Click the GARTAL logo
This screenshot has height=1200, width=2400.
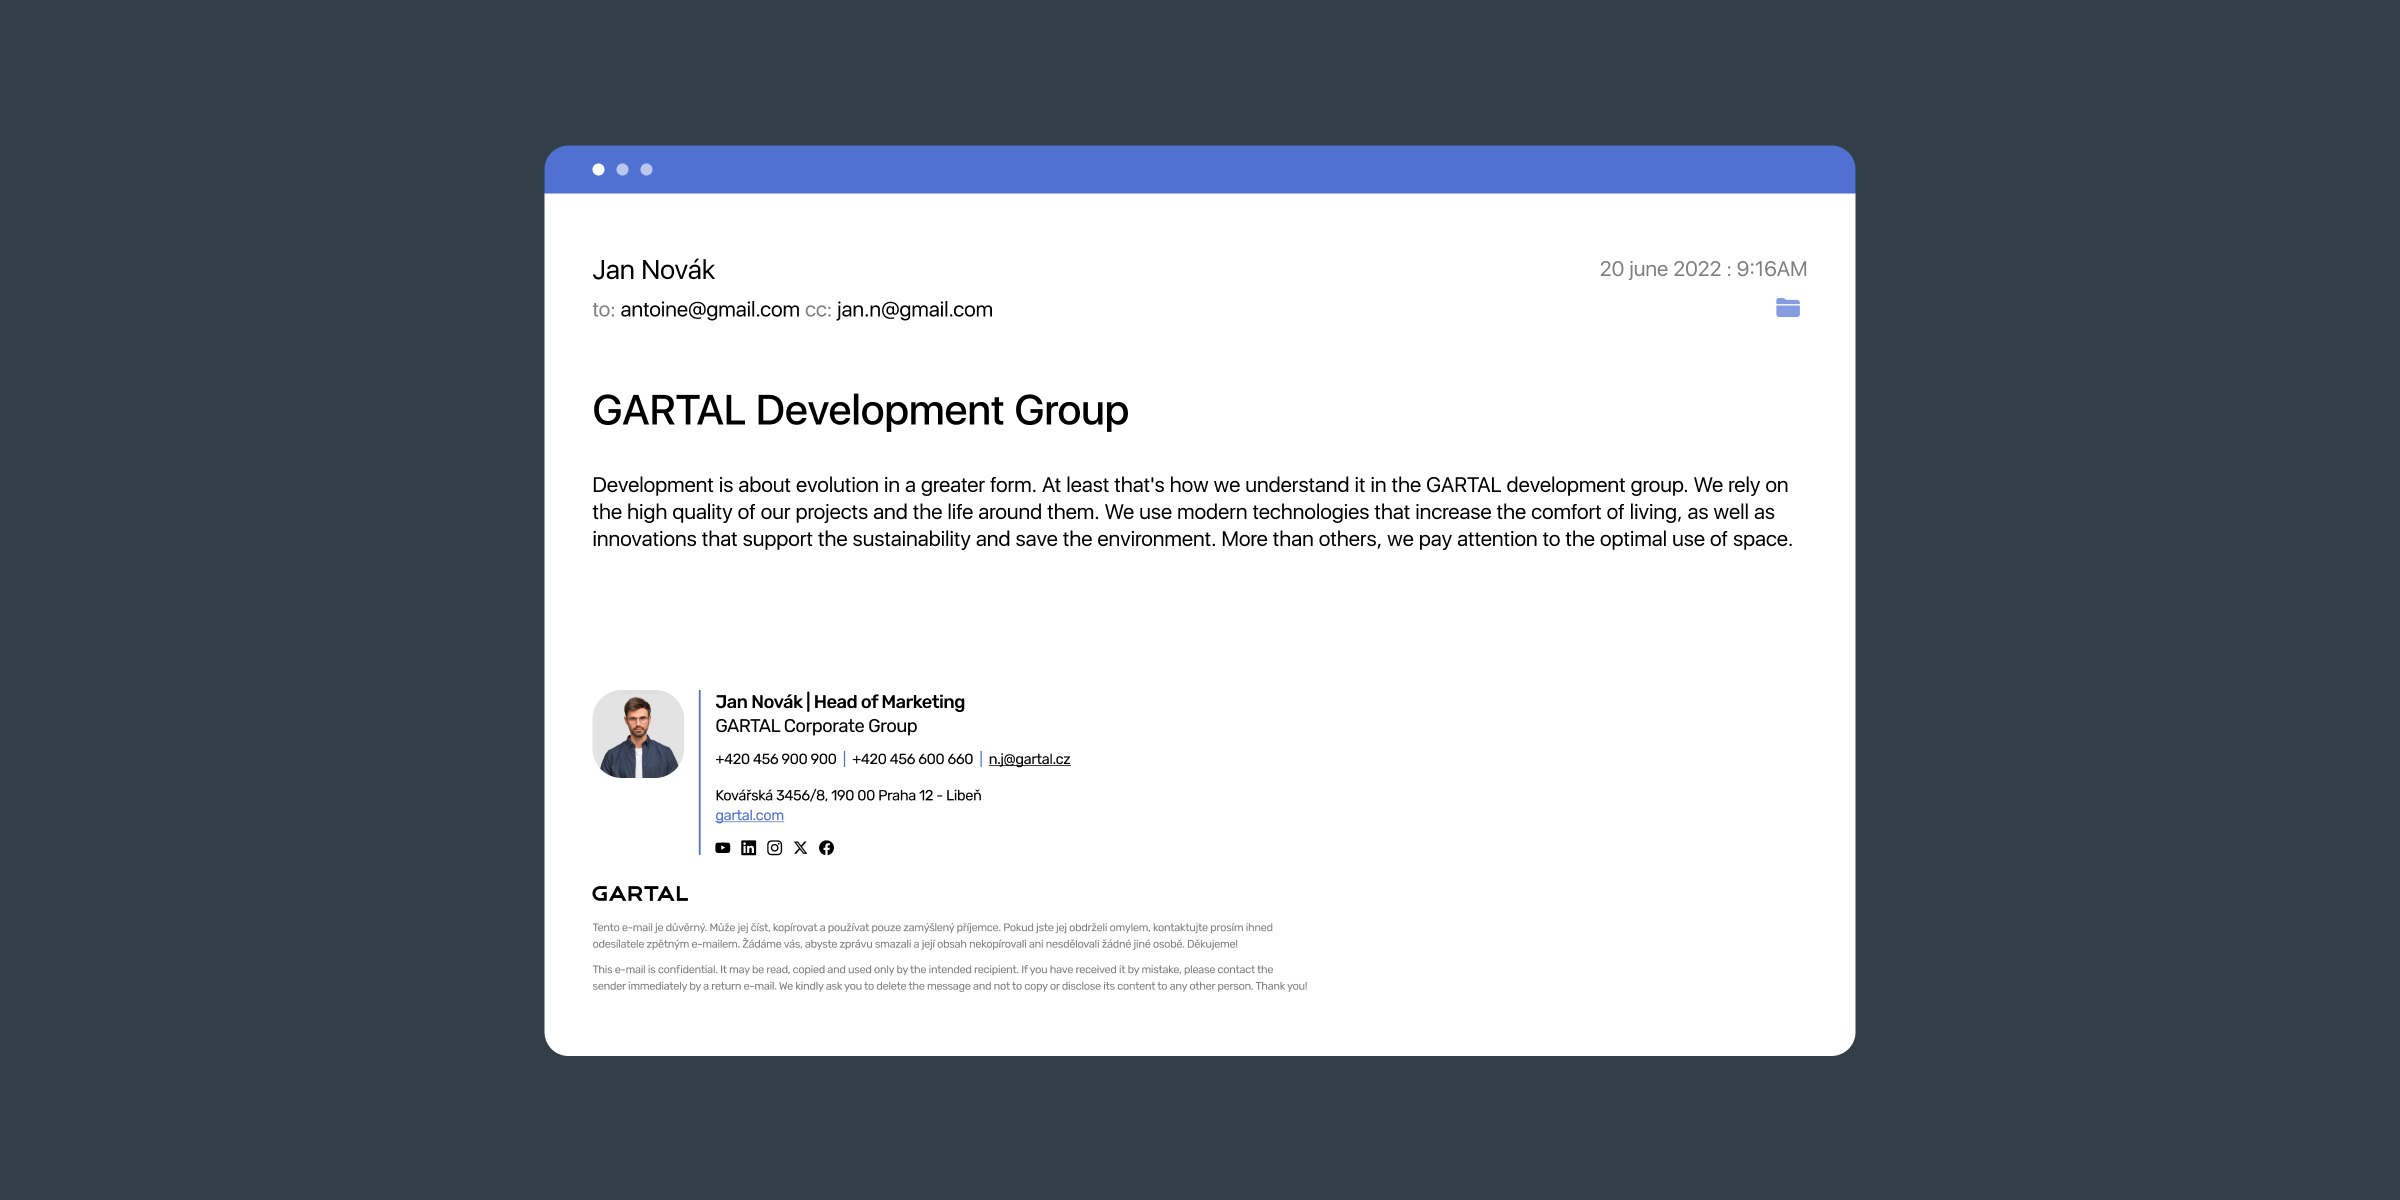[639, 893]
